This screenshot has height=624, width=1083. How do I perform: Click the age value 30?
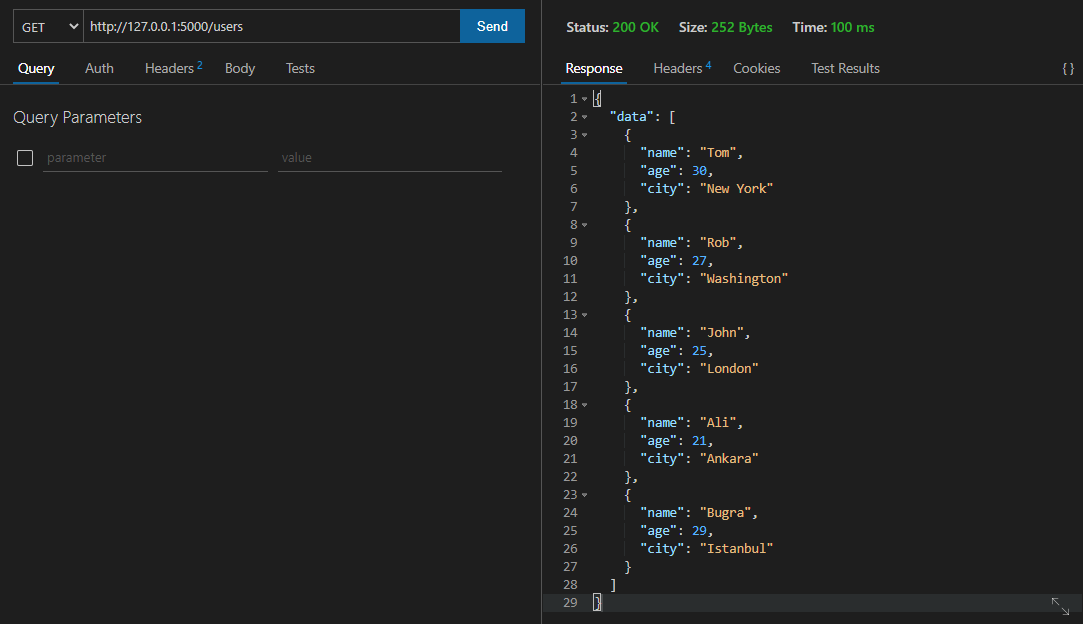point(699,171)
